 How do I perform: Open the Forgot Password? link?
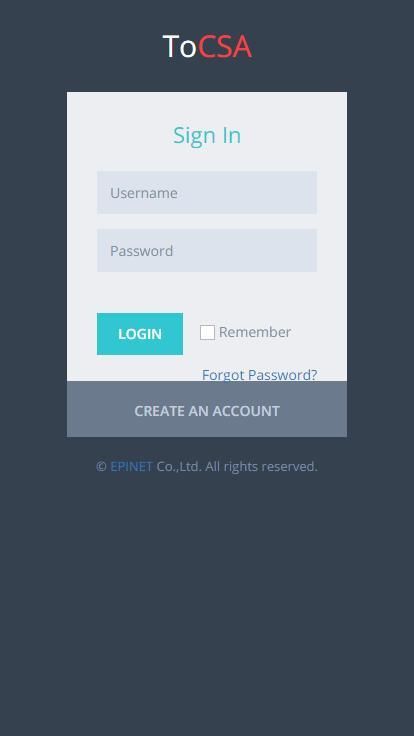point(260,375)
